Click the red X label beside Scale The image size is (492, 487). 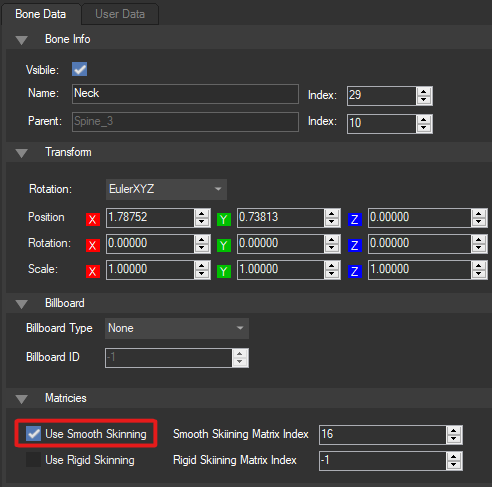pos(93,271)
